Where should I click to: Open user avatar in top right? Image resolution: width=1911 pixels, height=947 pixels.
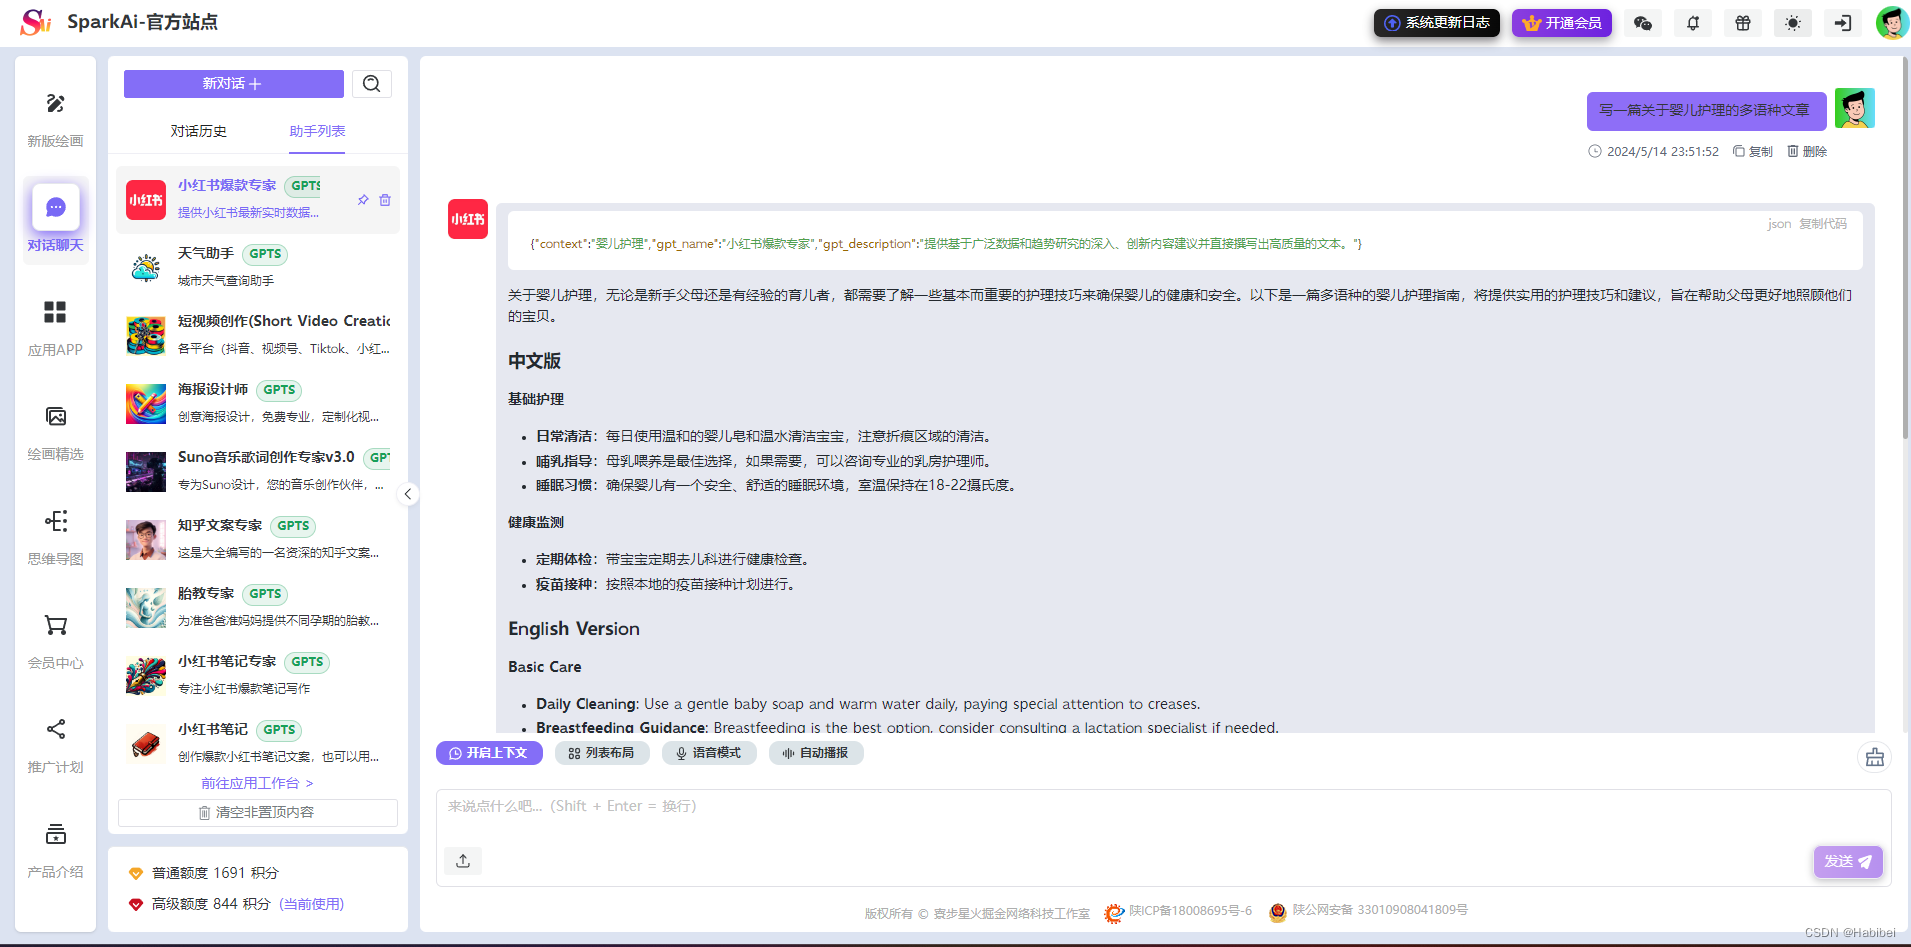pyautogui.click(x=1892, y=22)
